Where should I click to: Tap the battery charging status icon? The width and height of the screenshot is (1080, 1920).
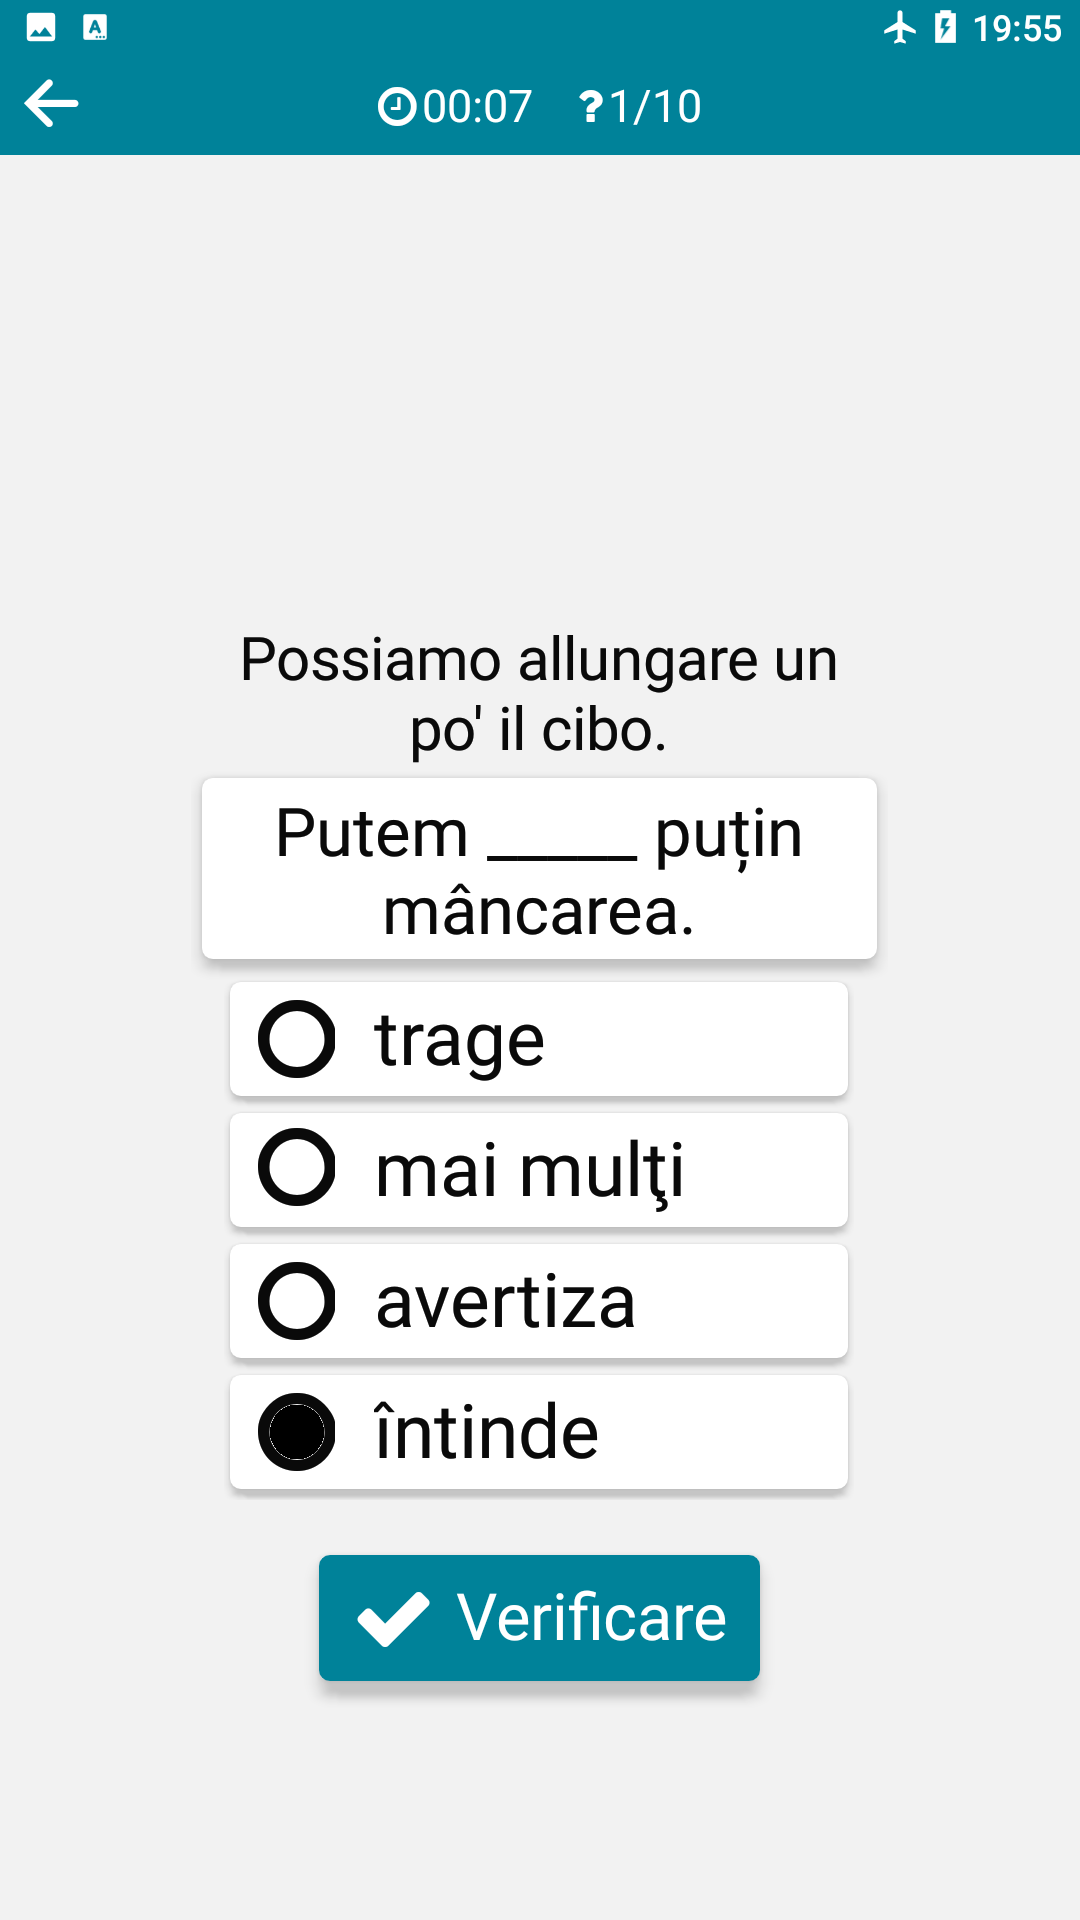pyautogui.click(x=945, y=27)
